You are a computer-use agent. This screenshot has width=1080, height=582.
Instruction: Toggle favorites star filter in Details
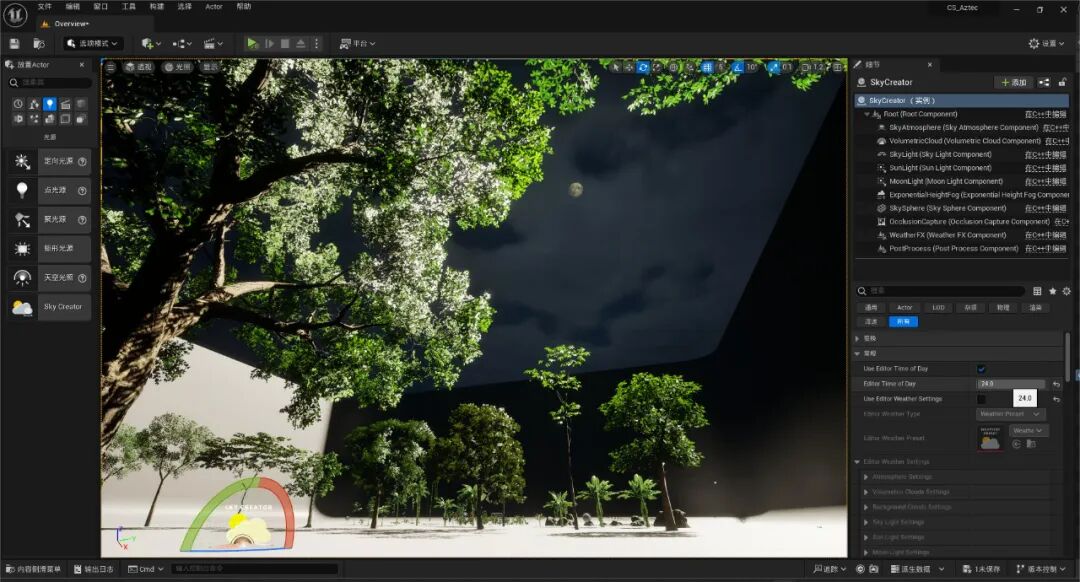point(1052,291)
